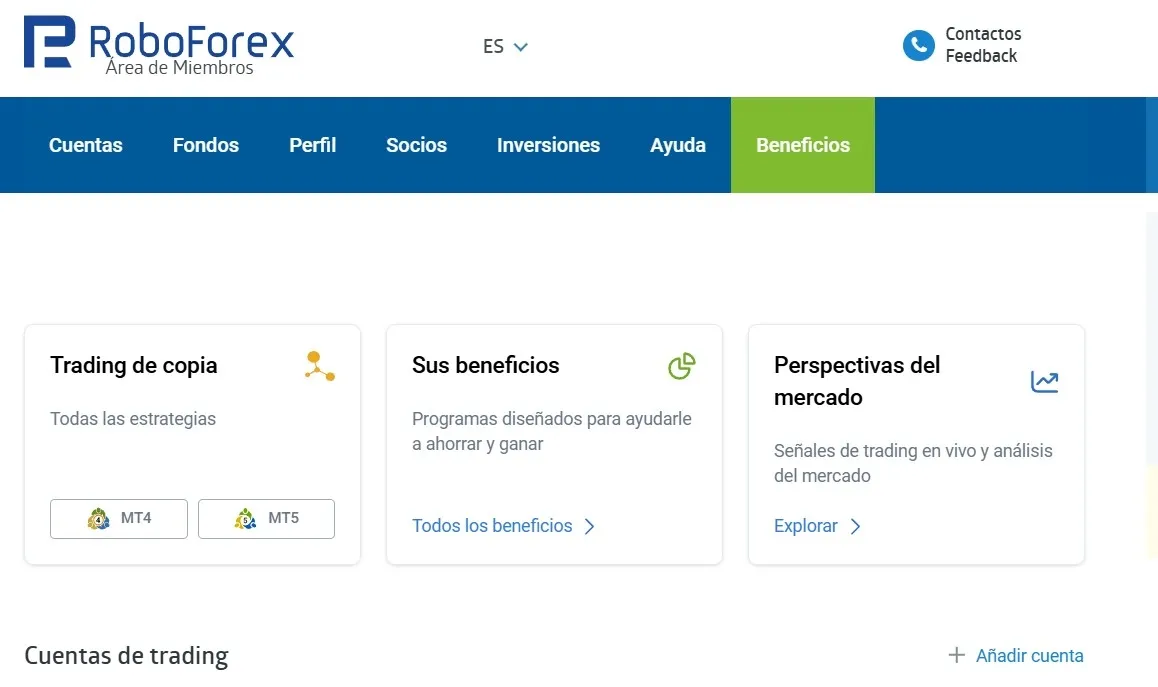Open the ES language dropdown
This screenshot has width=1158, height=687.
[505, 47]
